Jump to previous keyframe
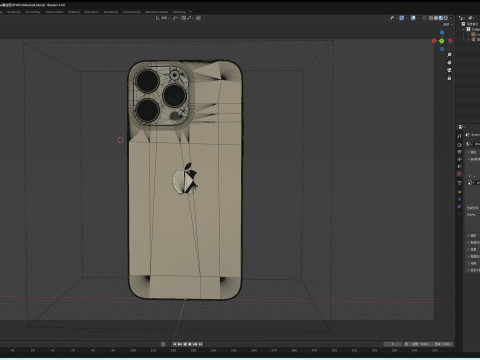 pos(180,344)
